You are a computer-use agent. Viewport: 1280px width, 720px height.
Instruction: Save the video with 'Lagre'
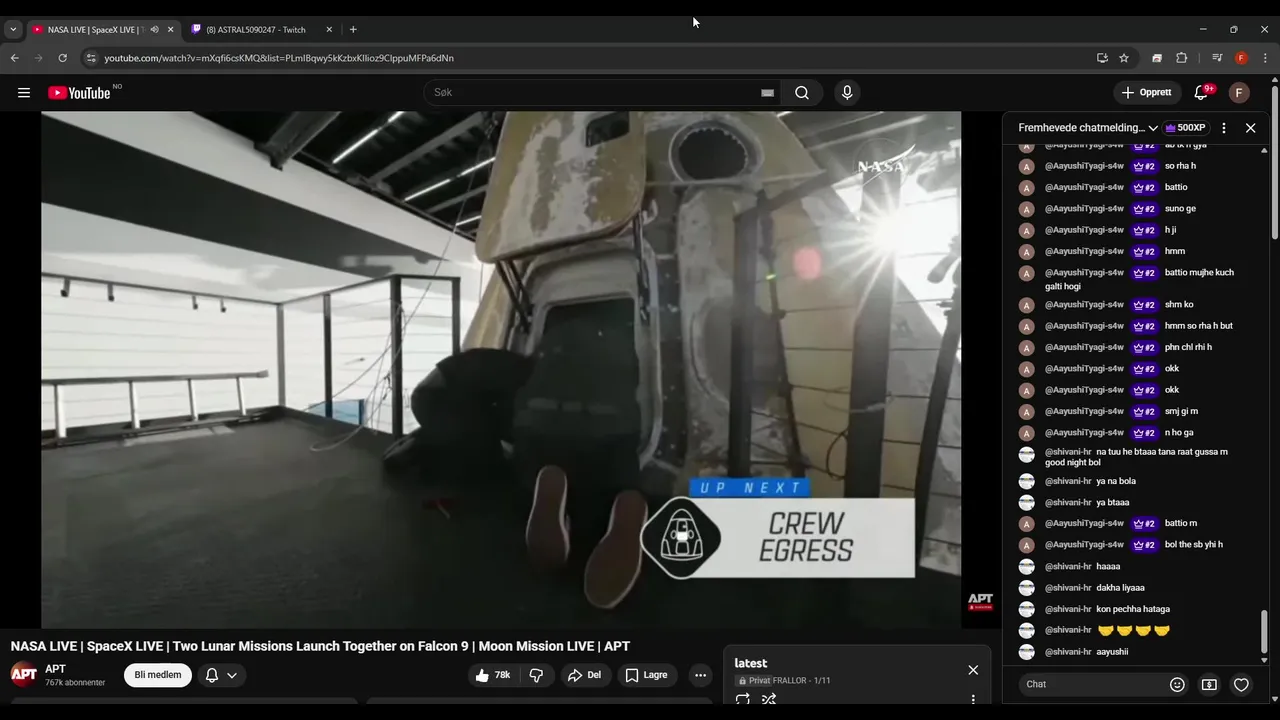click(x=647, y=675)
